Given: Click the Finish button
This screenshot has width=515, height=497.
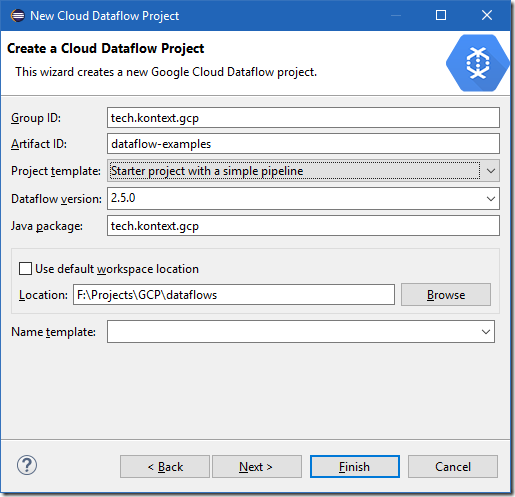Looking at the screenshot, I should (355, 467).
